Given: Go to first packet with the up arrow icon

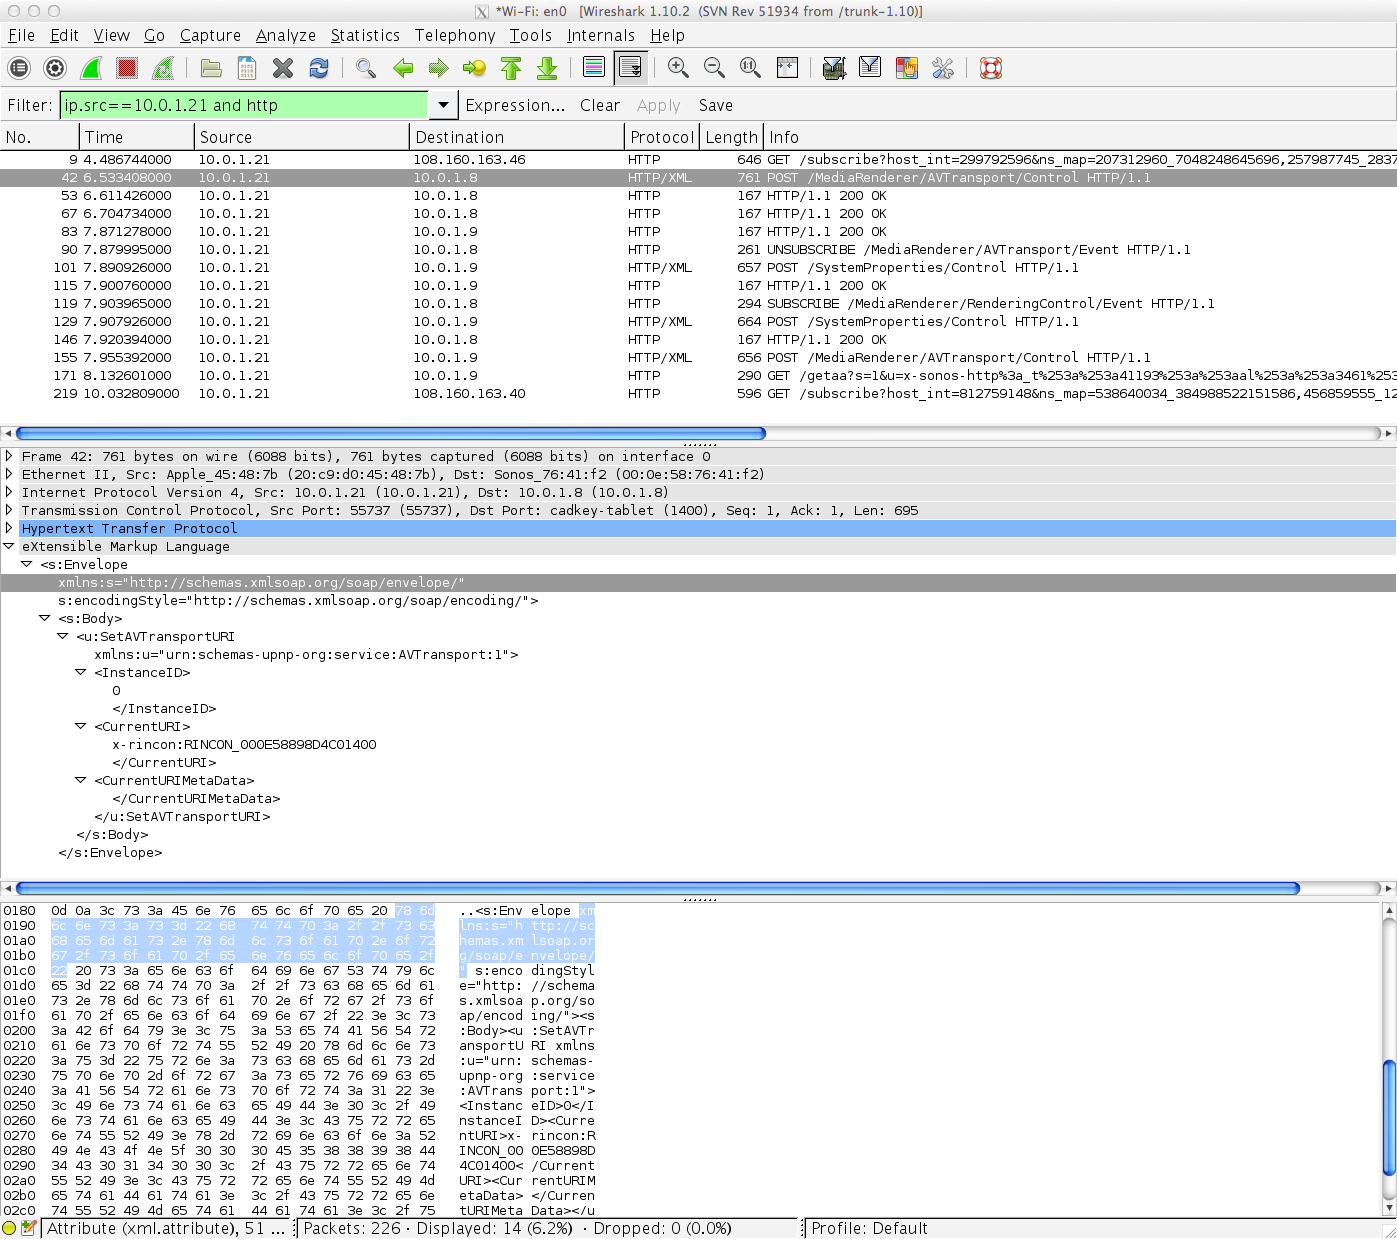Looking at the screenshot, I should [x=511, y=68].
